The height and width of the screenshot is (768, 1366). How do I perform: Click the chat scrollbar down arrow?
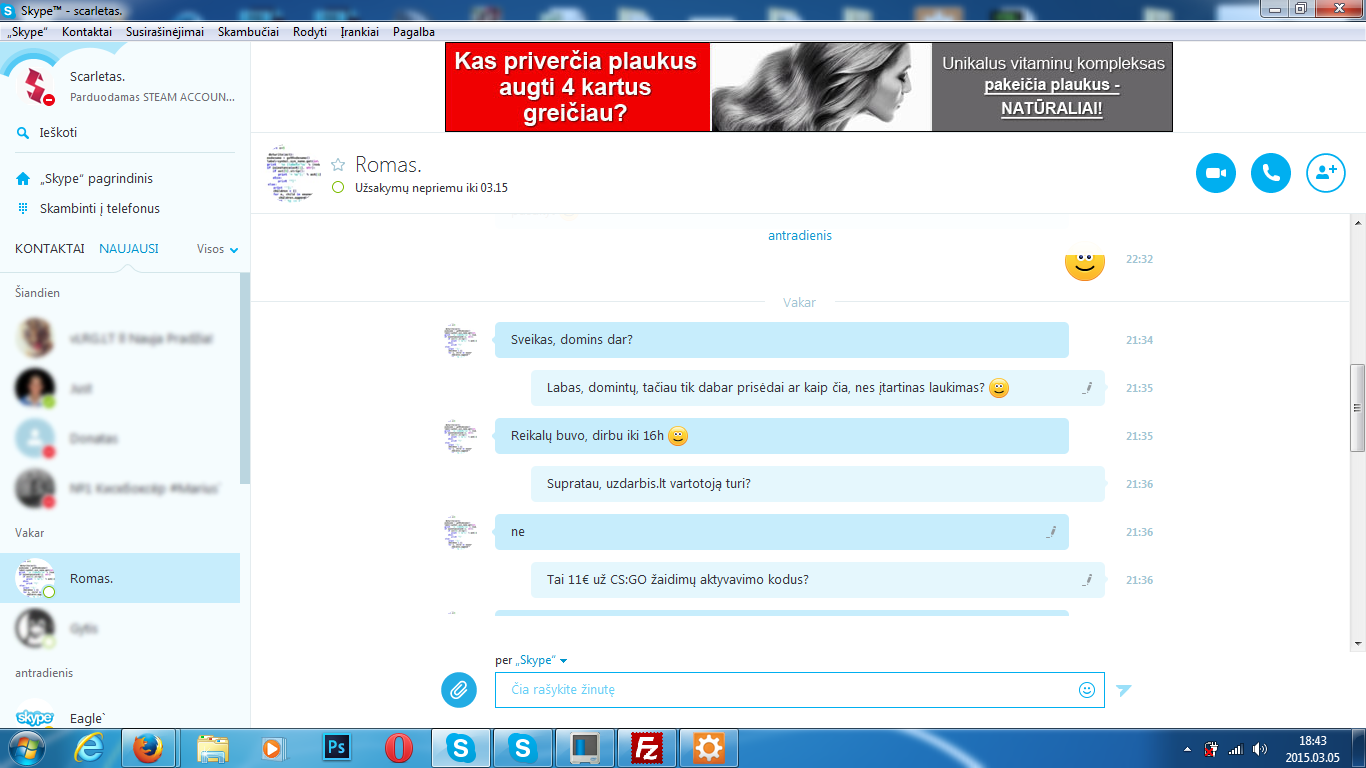point(1357,643)
